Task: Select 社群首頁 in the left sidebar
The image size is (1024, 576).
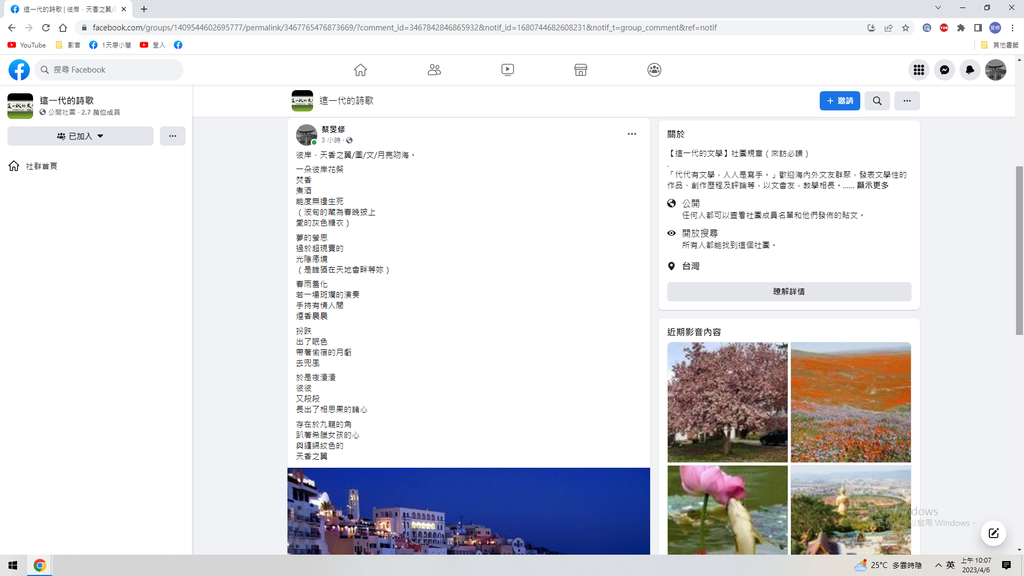Action: point(41,166)
